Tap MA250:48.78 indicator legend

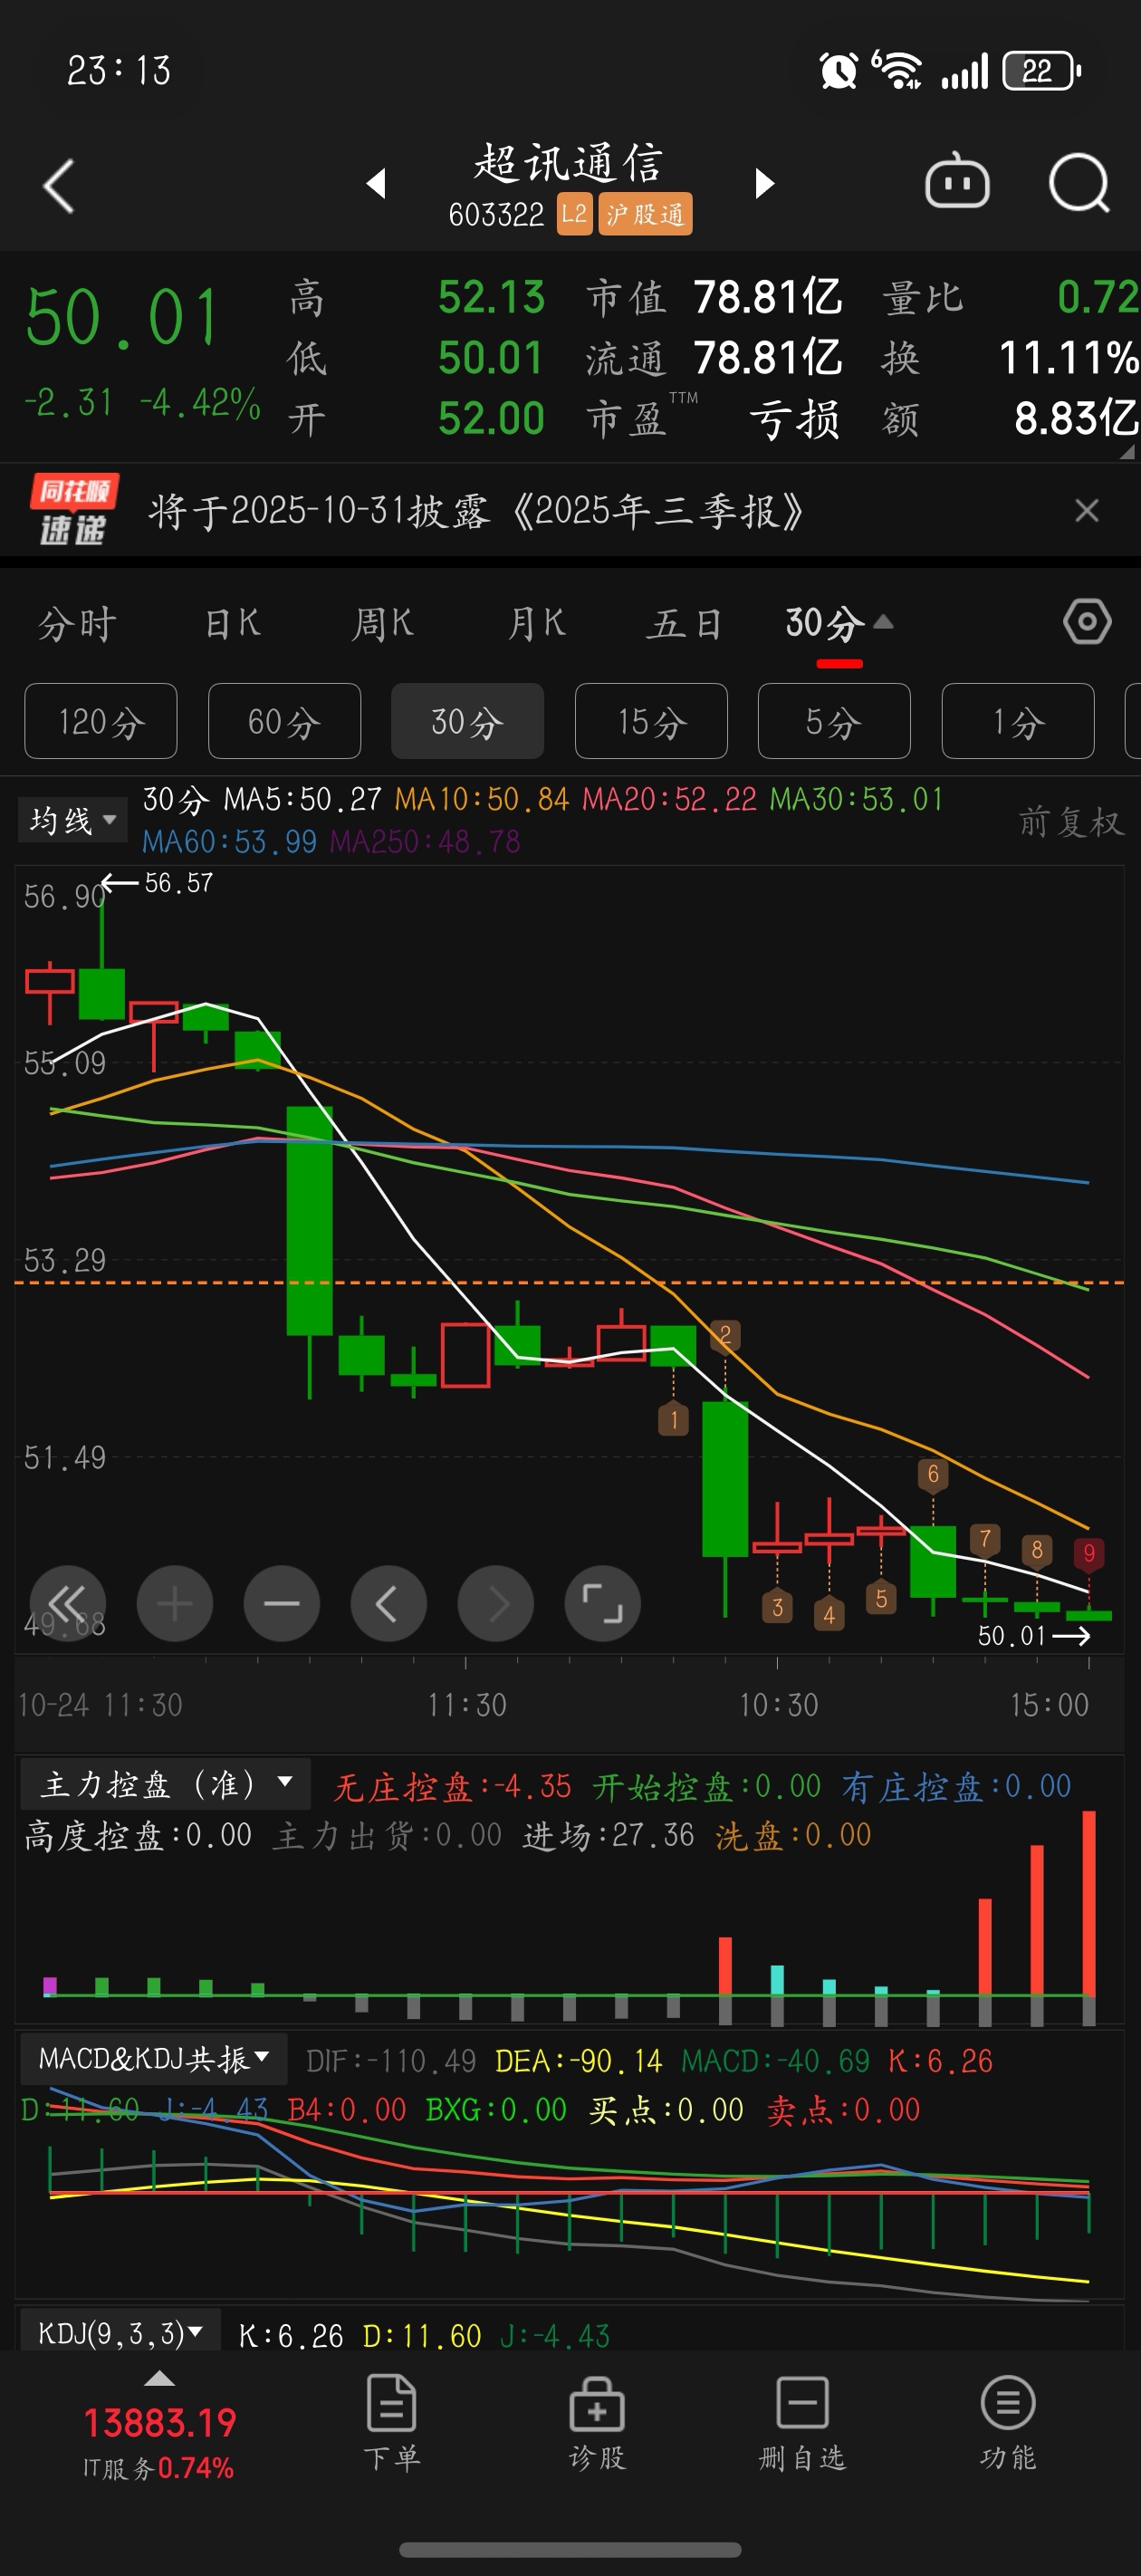click(x=425, y=841)
